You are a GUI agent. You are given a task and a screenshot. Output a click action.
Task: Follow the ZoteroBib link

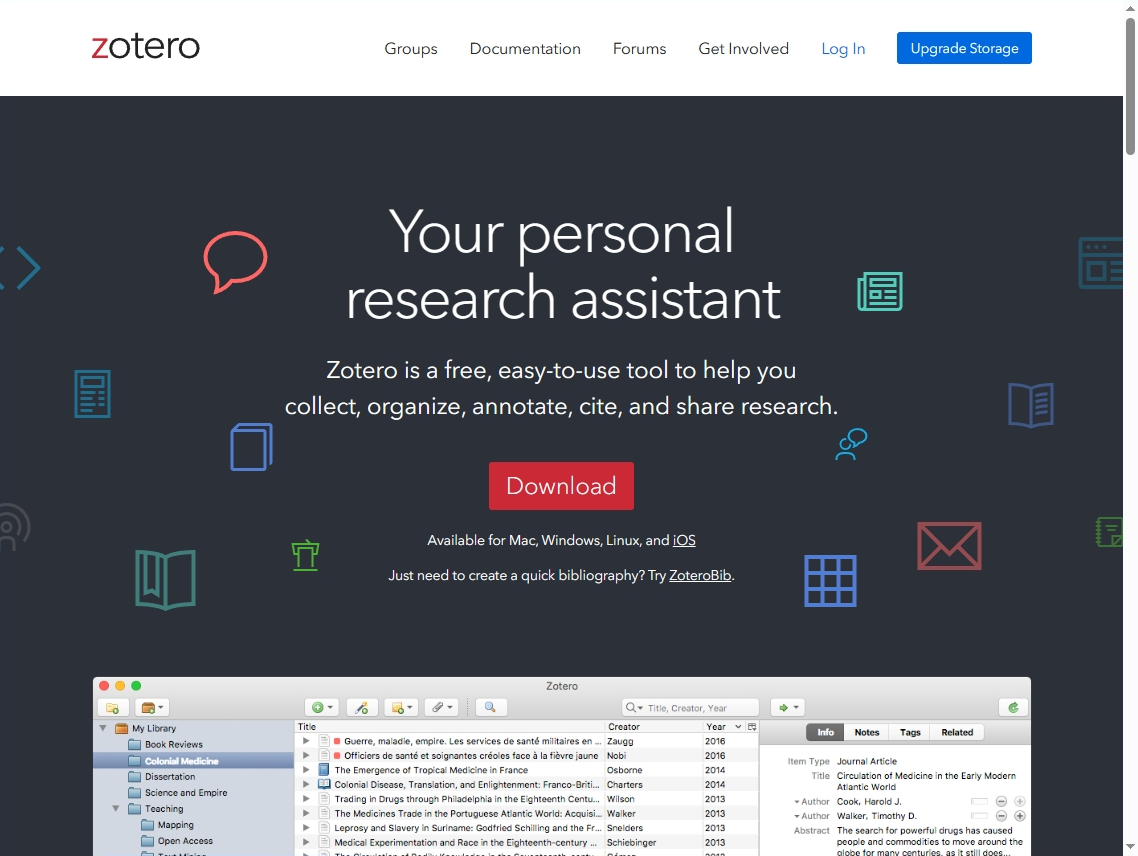[700, 576]
